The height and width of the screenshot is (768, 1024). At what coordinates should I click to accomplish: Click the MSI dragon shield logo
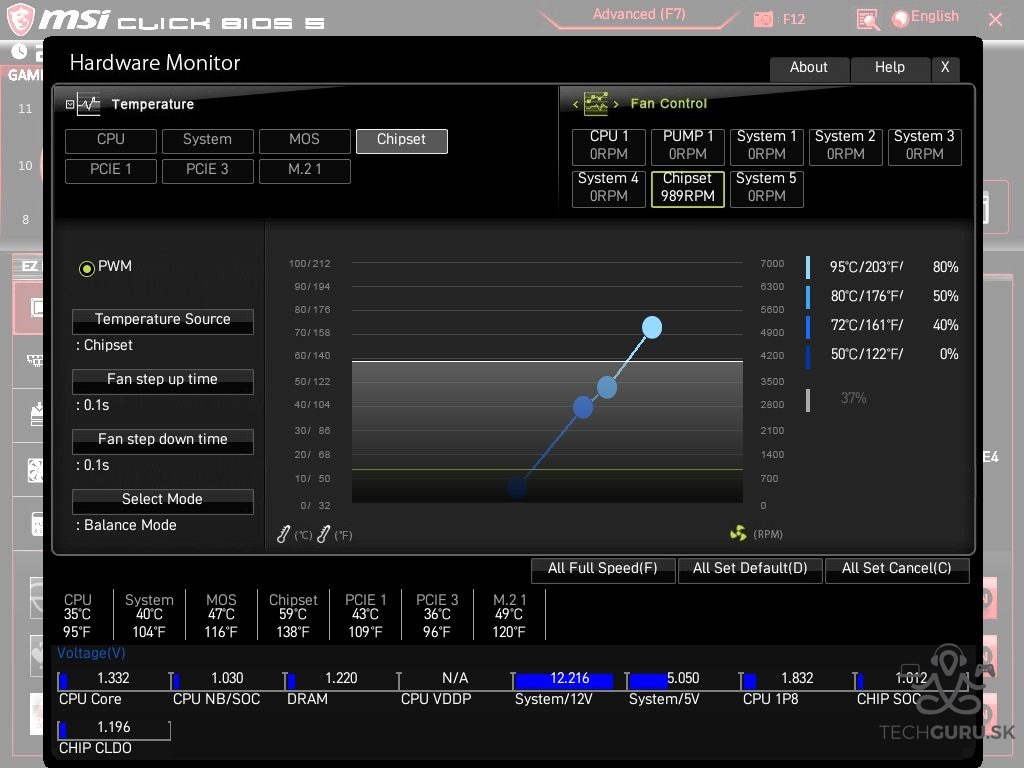coord(20,18)
